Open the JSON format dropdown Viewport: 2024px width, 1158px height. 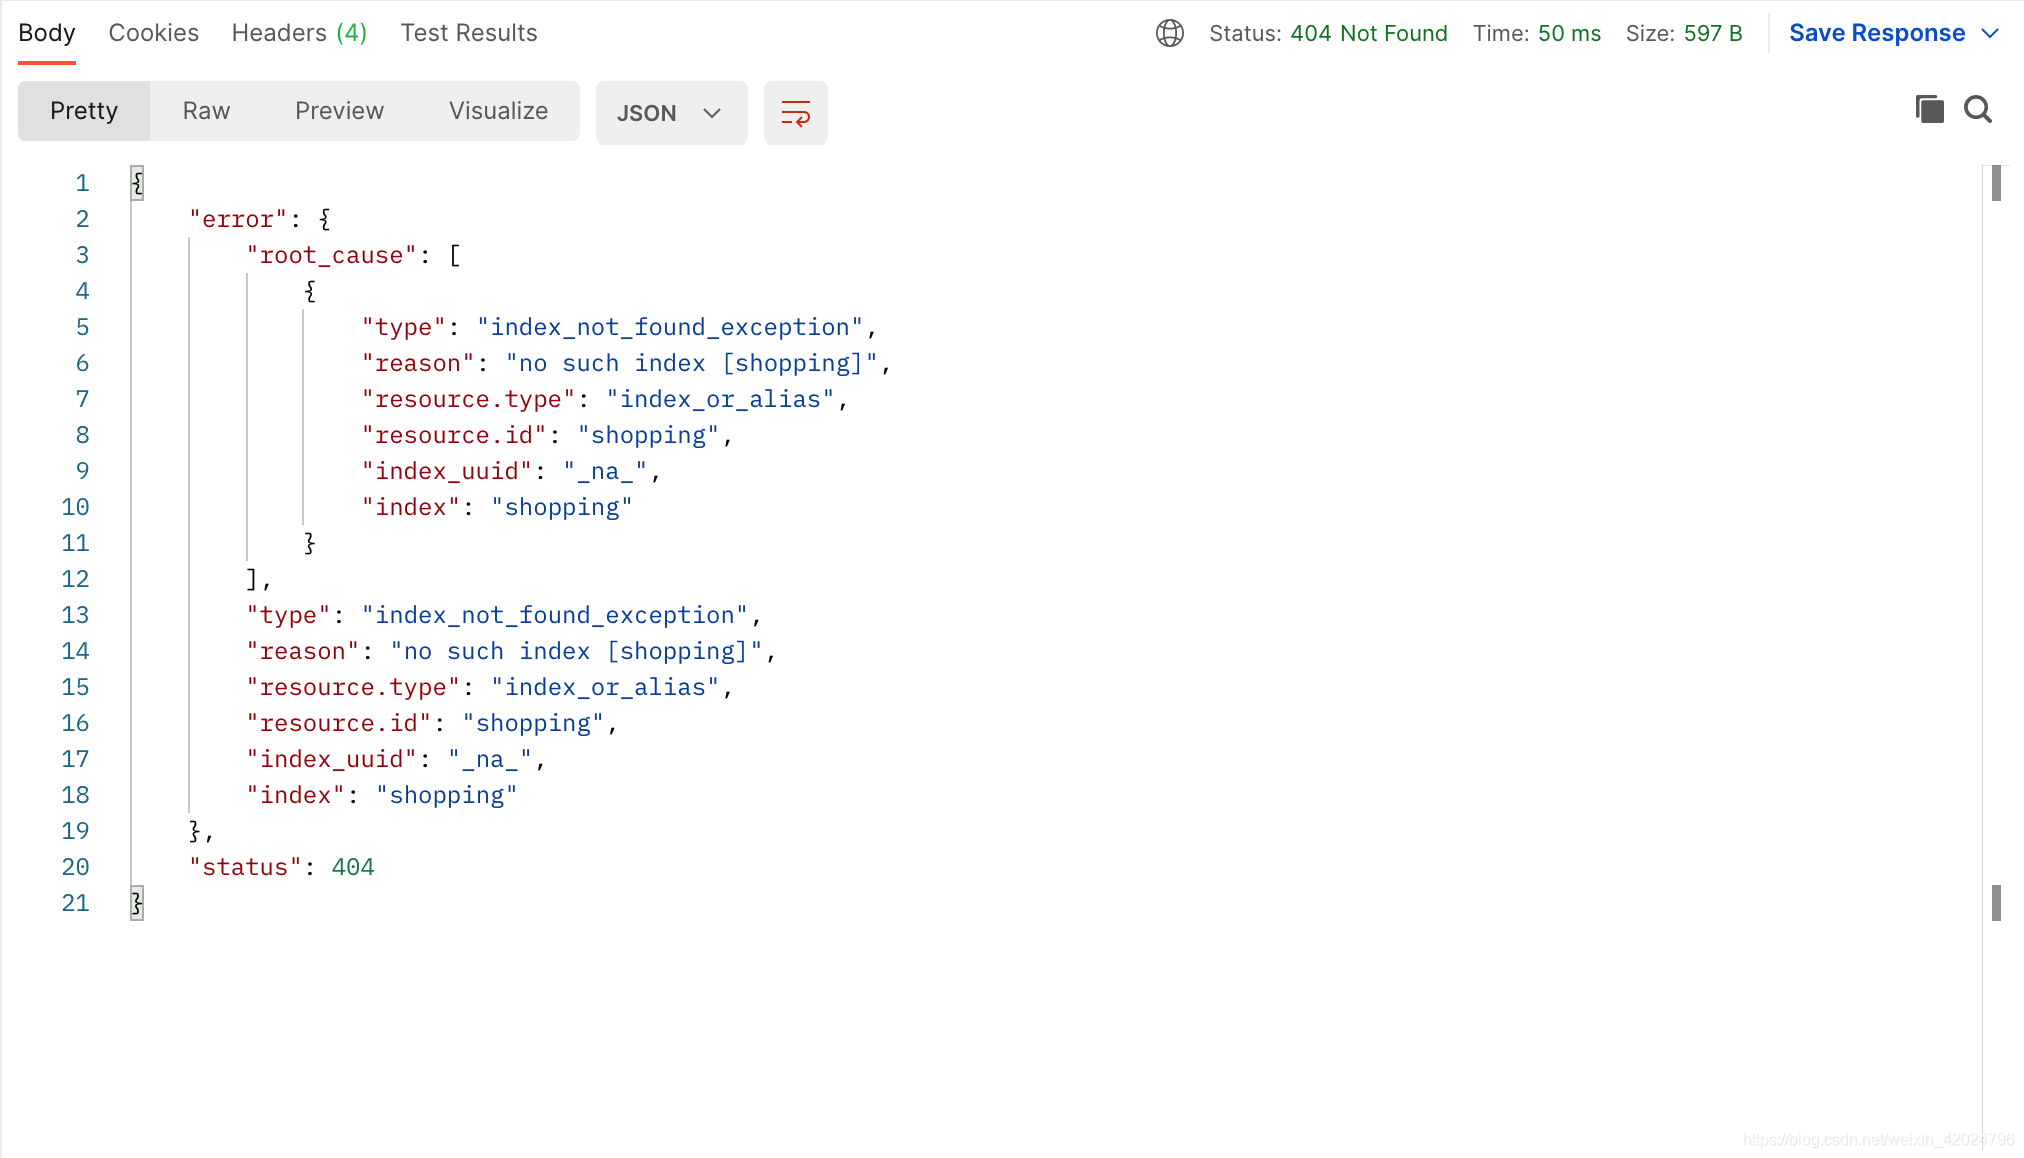click(671, 113)
